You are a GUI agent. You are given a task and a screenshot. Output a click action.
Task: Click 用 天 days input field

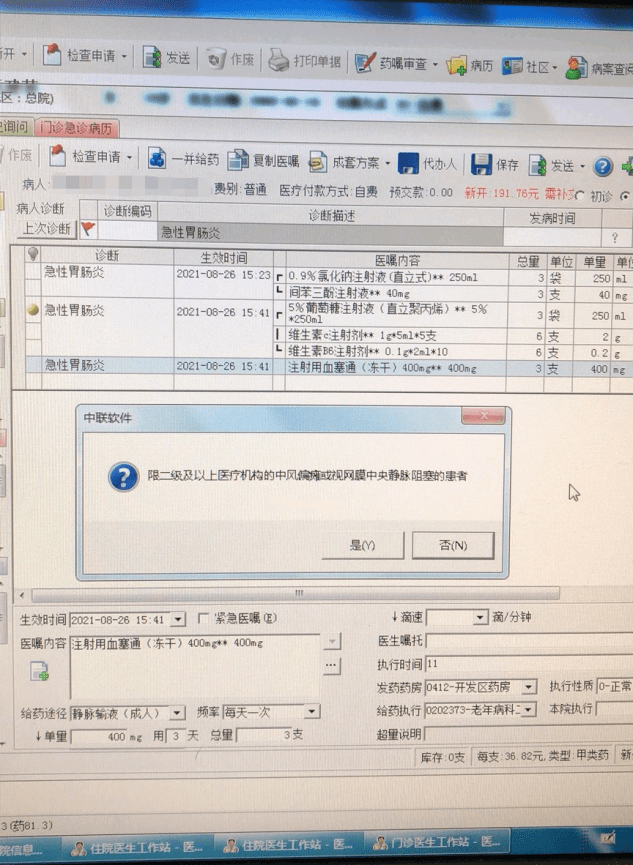pos(176,736)
